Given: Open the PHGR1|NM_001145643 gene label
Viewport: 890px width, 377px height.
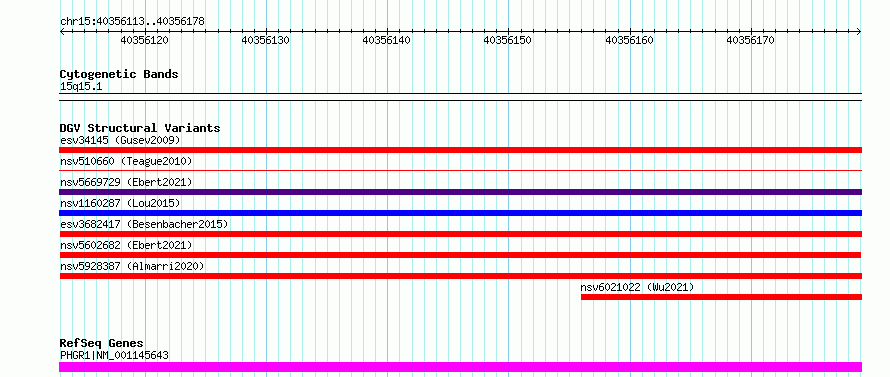Looking at the screenshot, I should coord(114,355).
